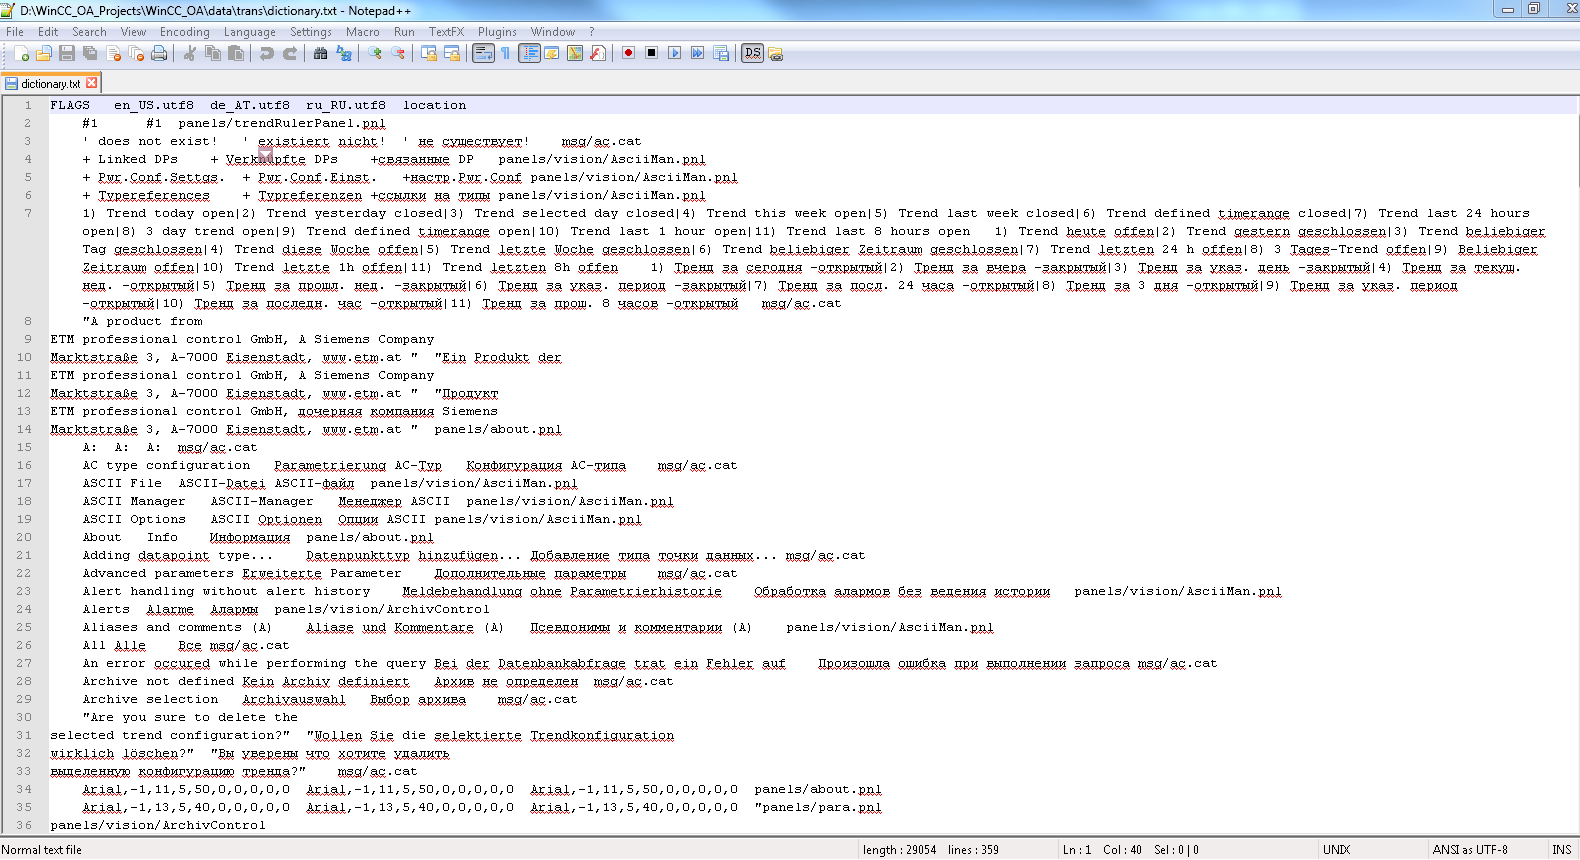This screenshot has width=1580, height=860.
Task: Click ANSI as UTF-8 encoding status
Action: click(1470, 850)
